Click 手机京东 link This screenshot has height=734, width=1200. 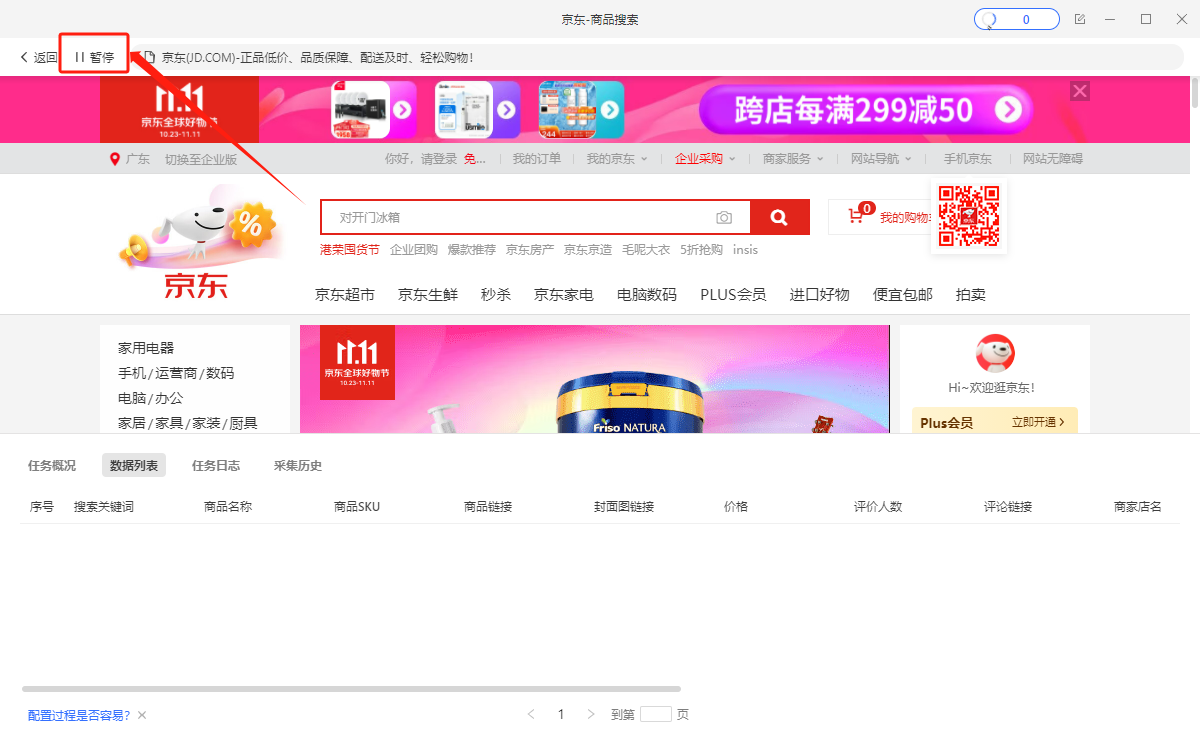click(968, 159)
